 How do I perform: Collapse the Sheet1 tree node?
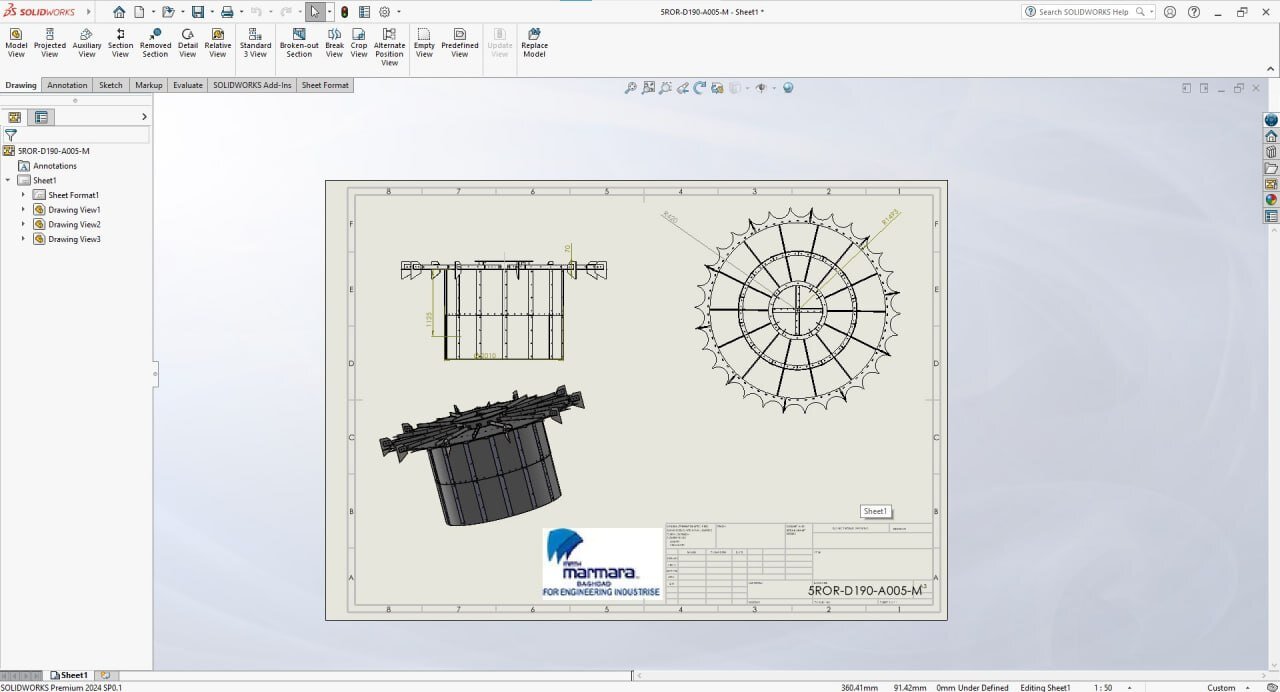(8, 181)
